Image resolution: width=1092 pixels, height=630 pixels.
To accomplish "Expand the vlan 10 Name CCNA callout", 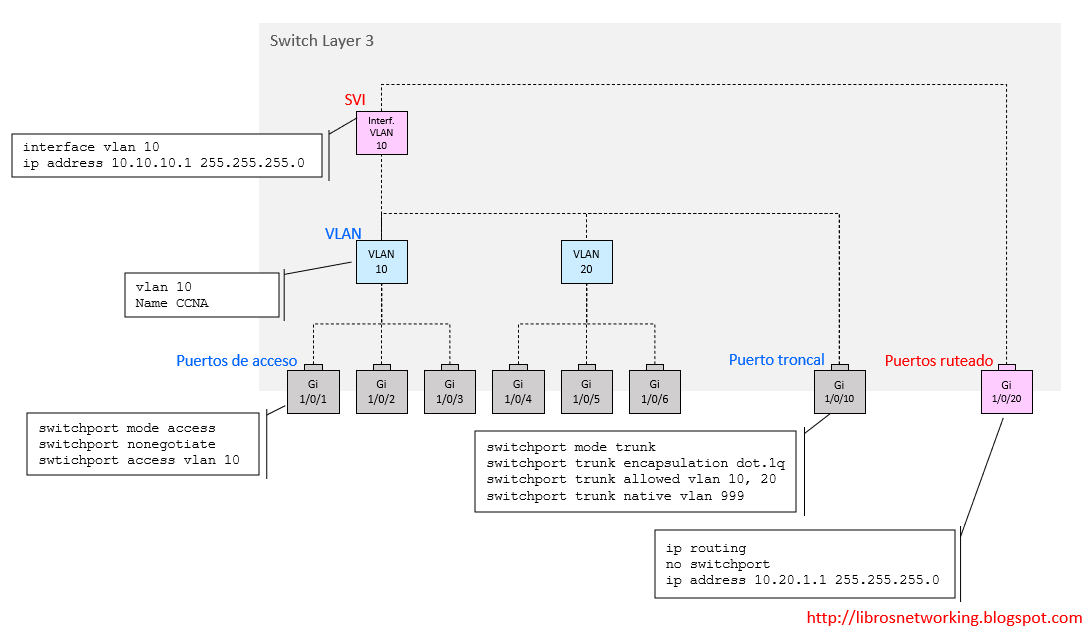I will tap(201, 295).
